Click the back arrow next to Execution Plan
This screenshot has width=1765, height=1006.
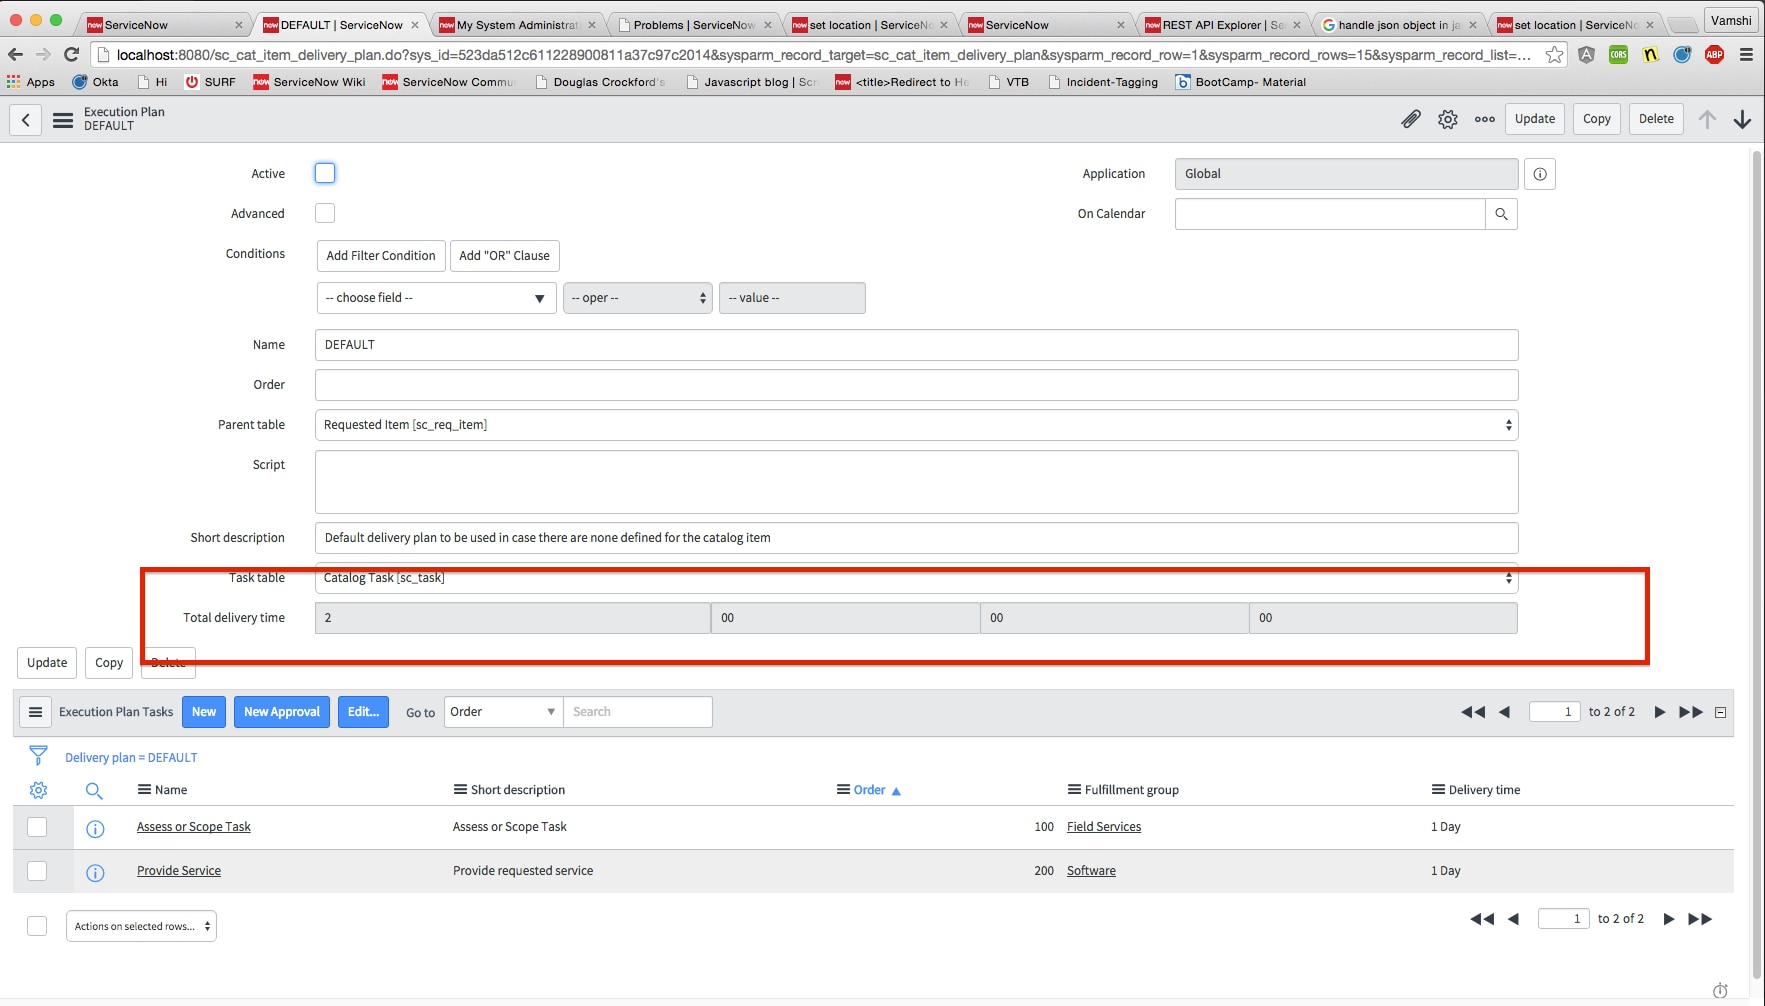(25, 119)
